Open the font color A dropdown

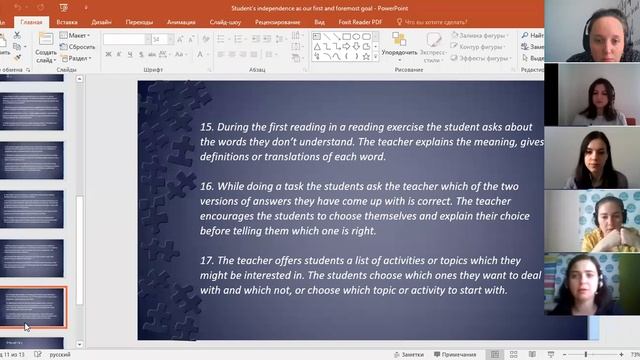[202, 54]
